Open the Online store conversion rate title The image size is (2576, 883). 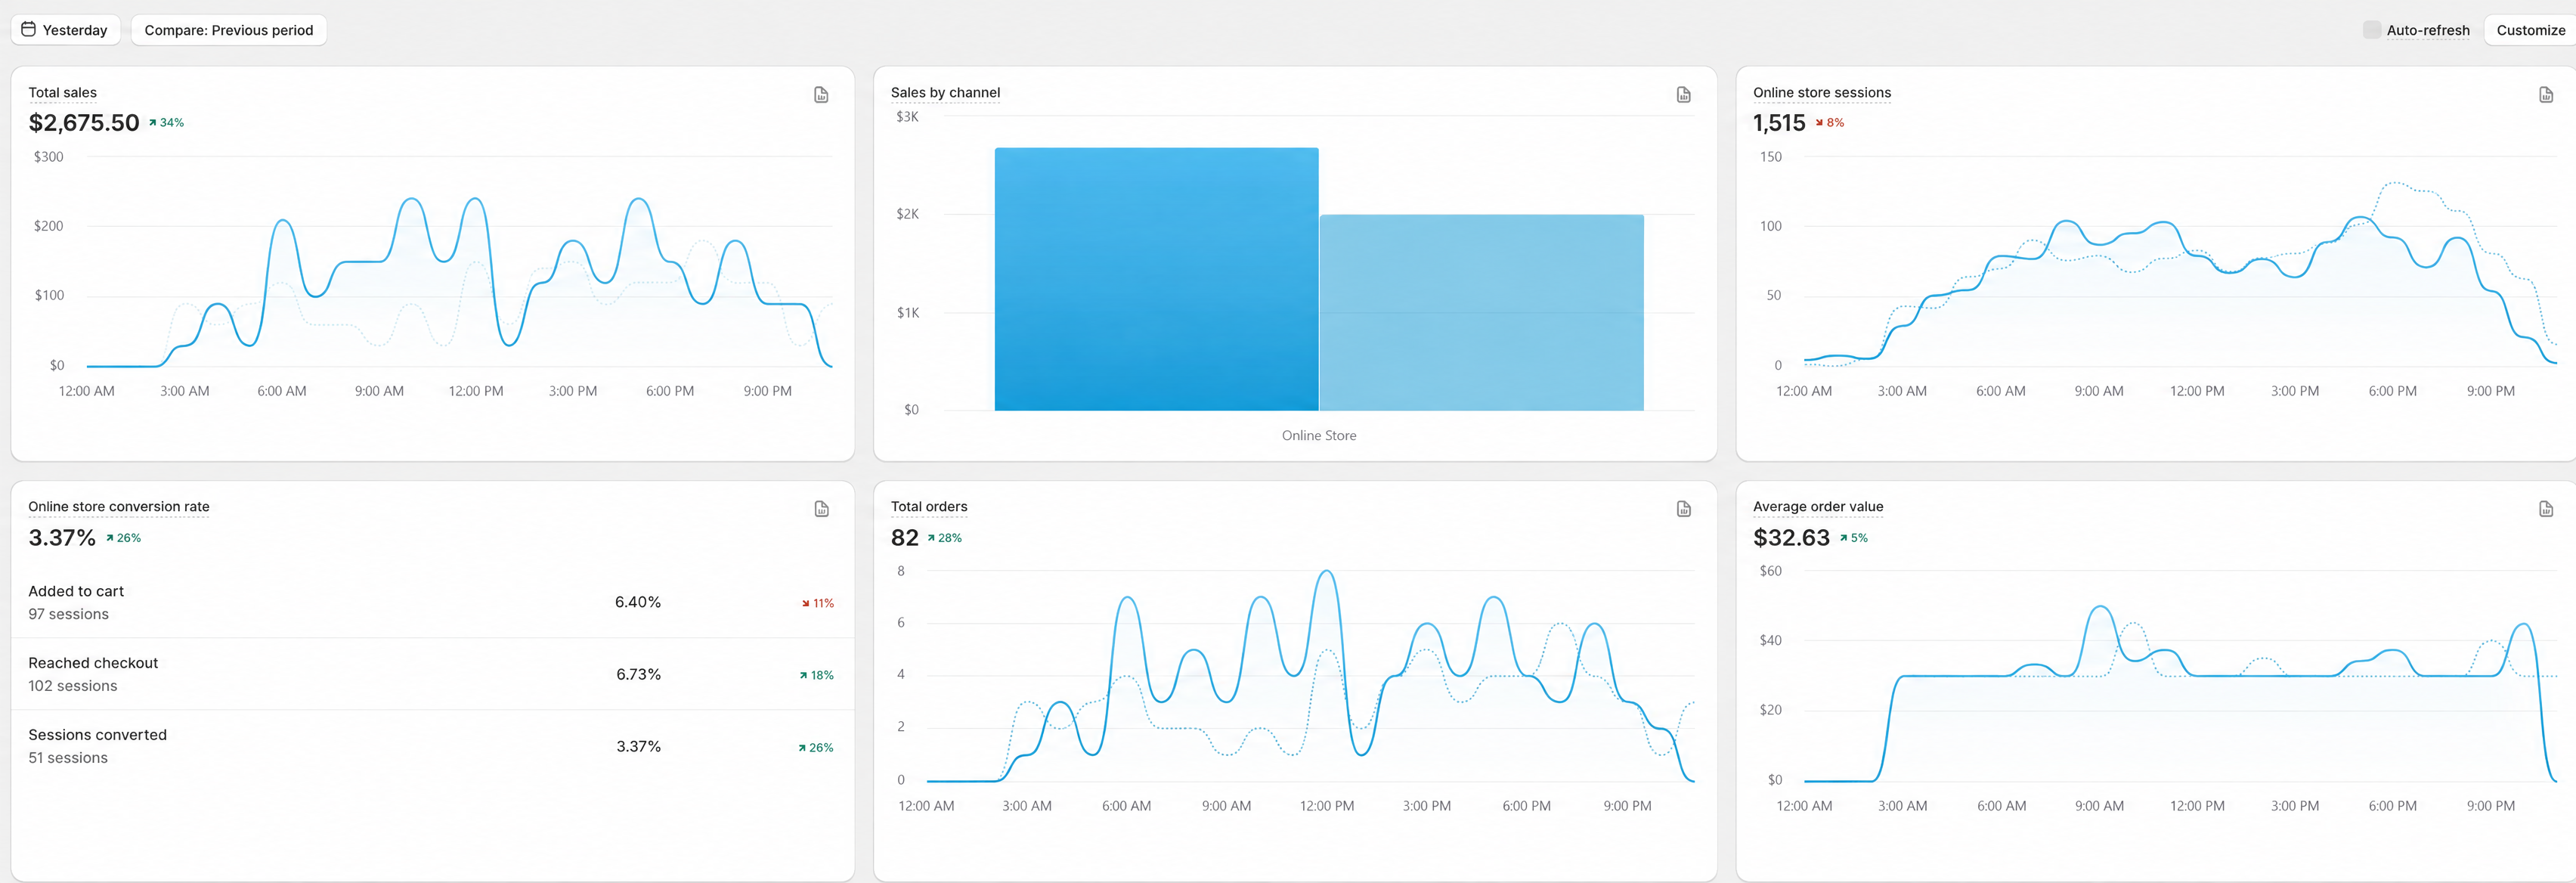(x=119, y=506)
